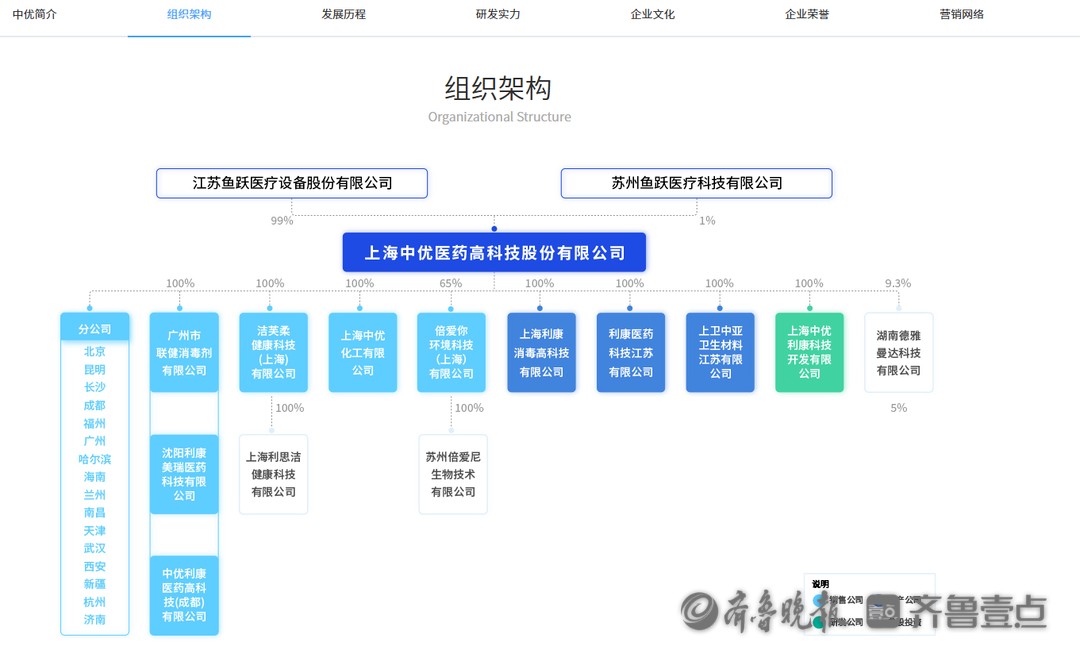The height and width of the screenshot is (665, 1080).
Task: Select 杭州 in the branch list
Action: coord(94,602)
